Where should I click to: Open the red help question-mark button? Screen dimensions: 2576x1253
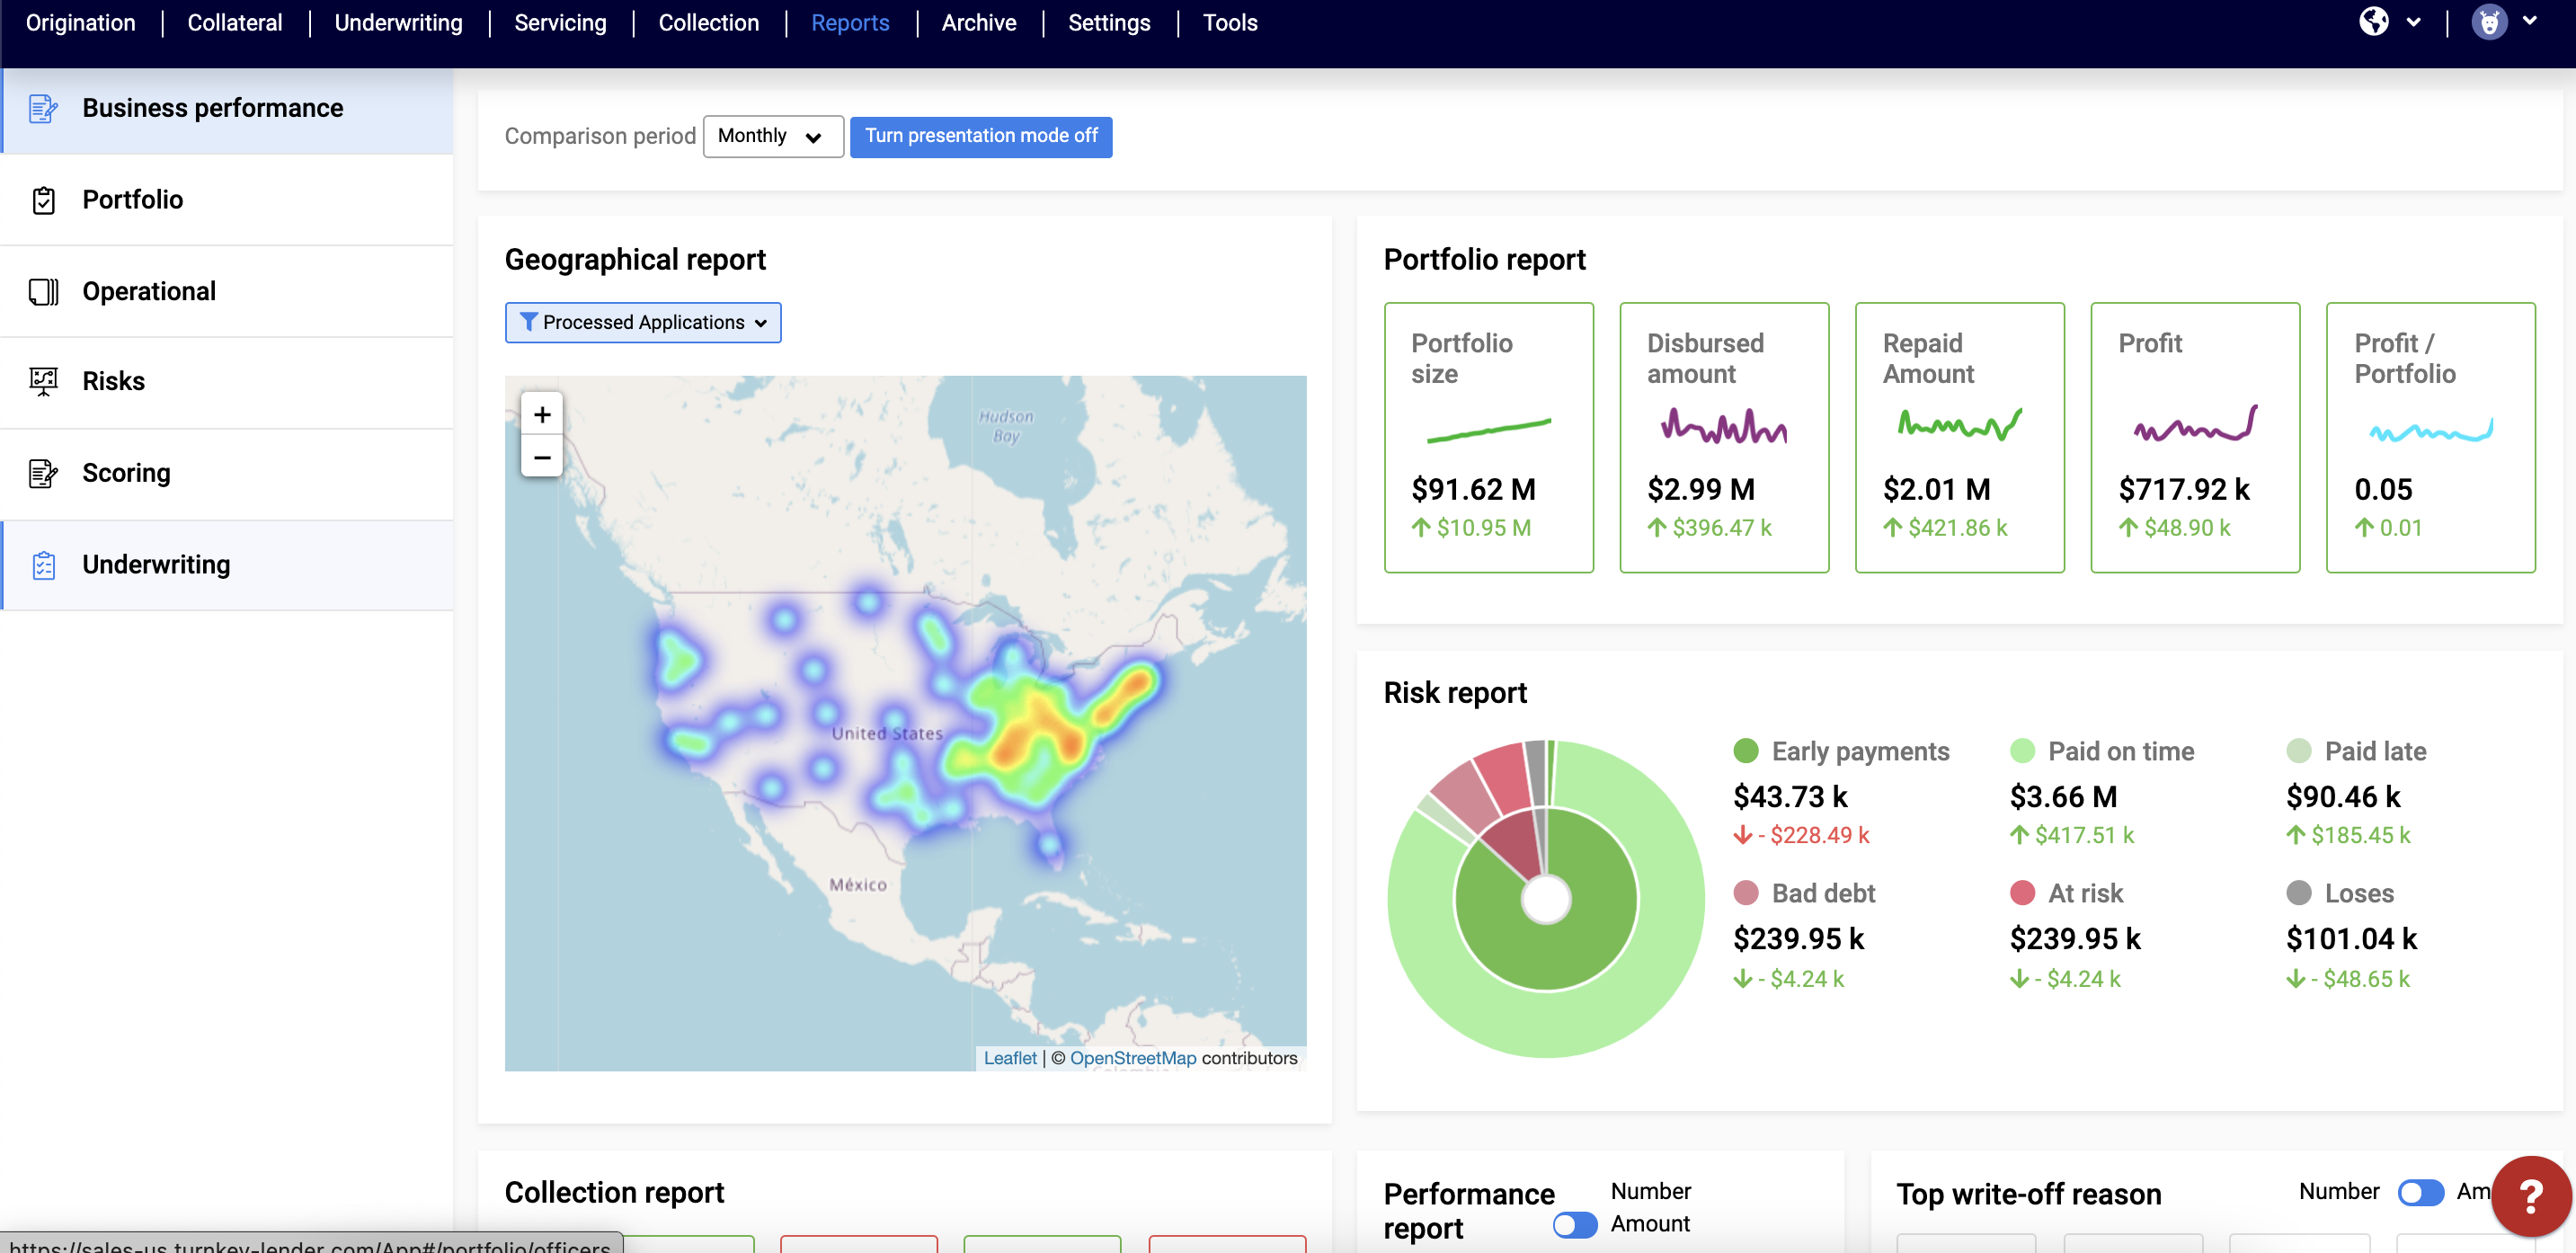pos(2530,1195)
